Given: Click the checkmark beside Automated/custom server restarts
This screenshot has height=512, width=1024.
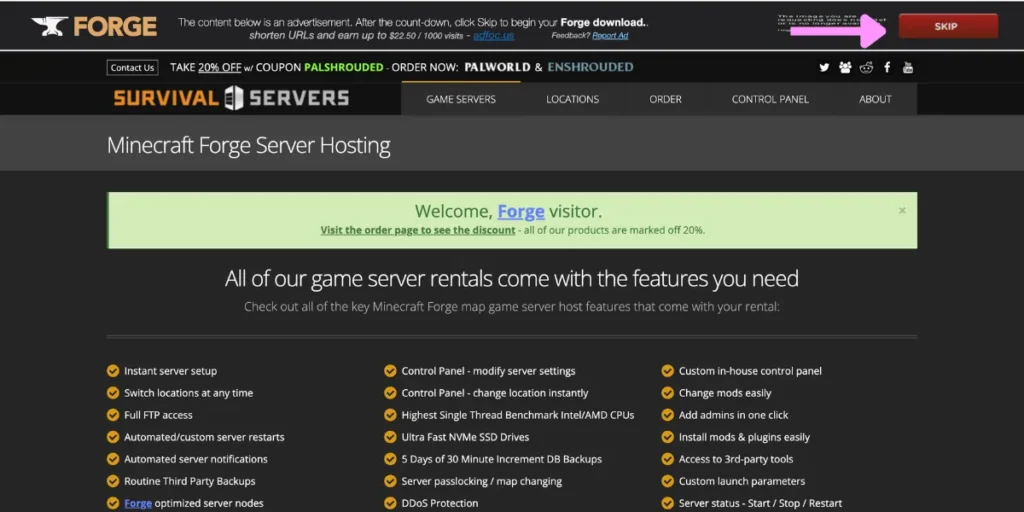Looking at the screenshot, I should (x=113, y=437).
